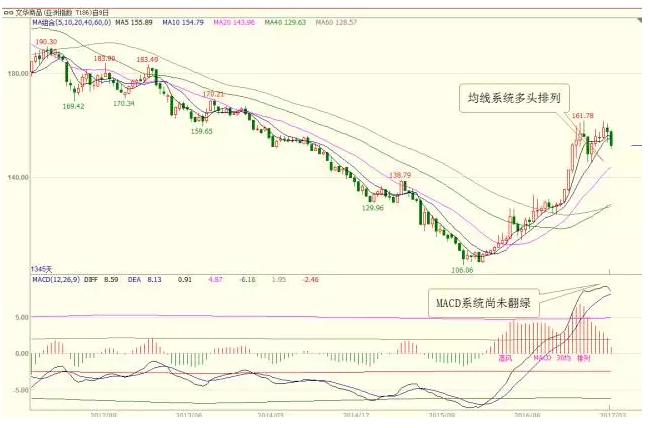Select the MA组合(5,10,20,40,60,0) indicator label
Image resolution: width=650 pixels, height=428 pixels.
click(72, 22)
